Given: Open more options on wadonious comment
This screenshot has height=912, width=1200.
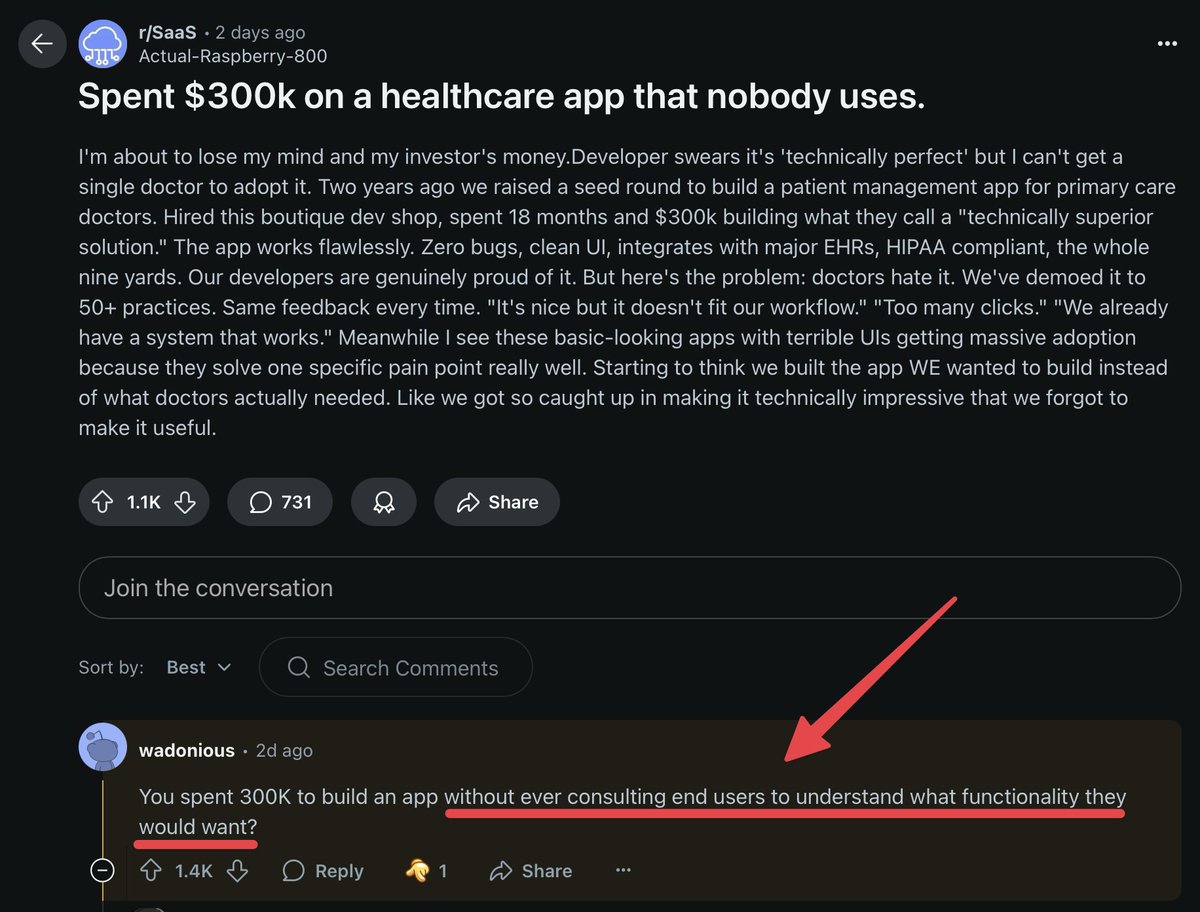Looking at the screenshot, I should (623, 871).
